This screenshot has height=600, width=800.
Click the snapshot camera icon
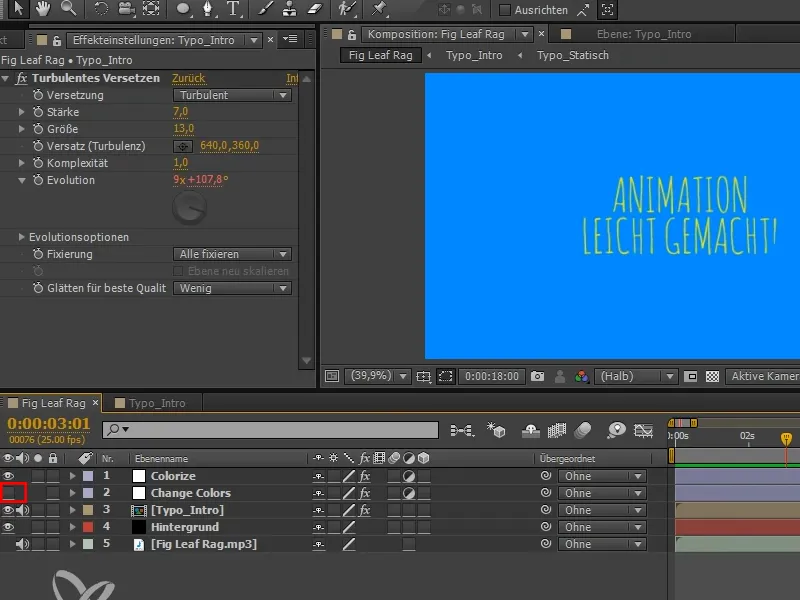tap(537, 377)
